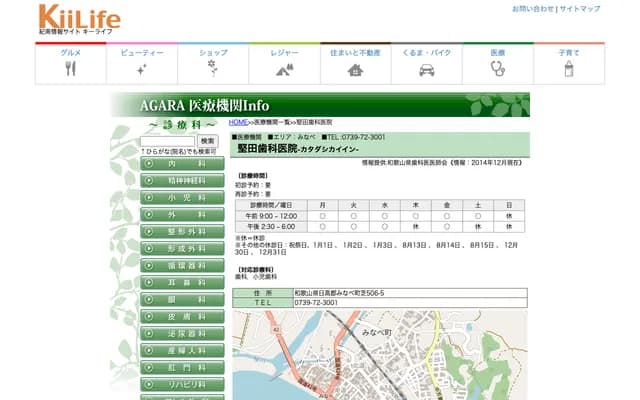Click the KiiLife logo

[x=79, y=18]
